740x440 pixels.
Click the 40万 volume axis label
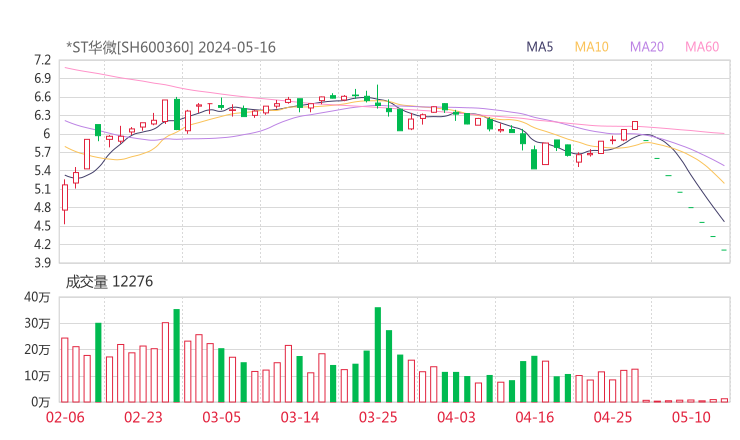pyautogui.click(x=40, y=297)
